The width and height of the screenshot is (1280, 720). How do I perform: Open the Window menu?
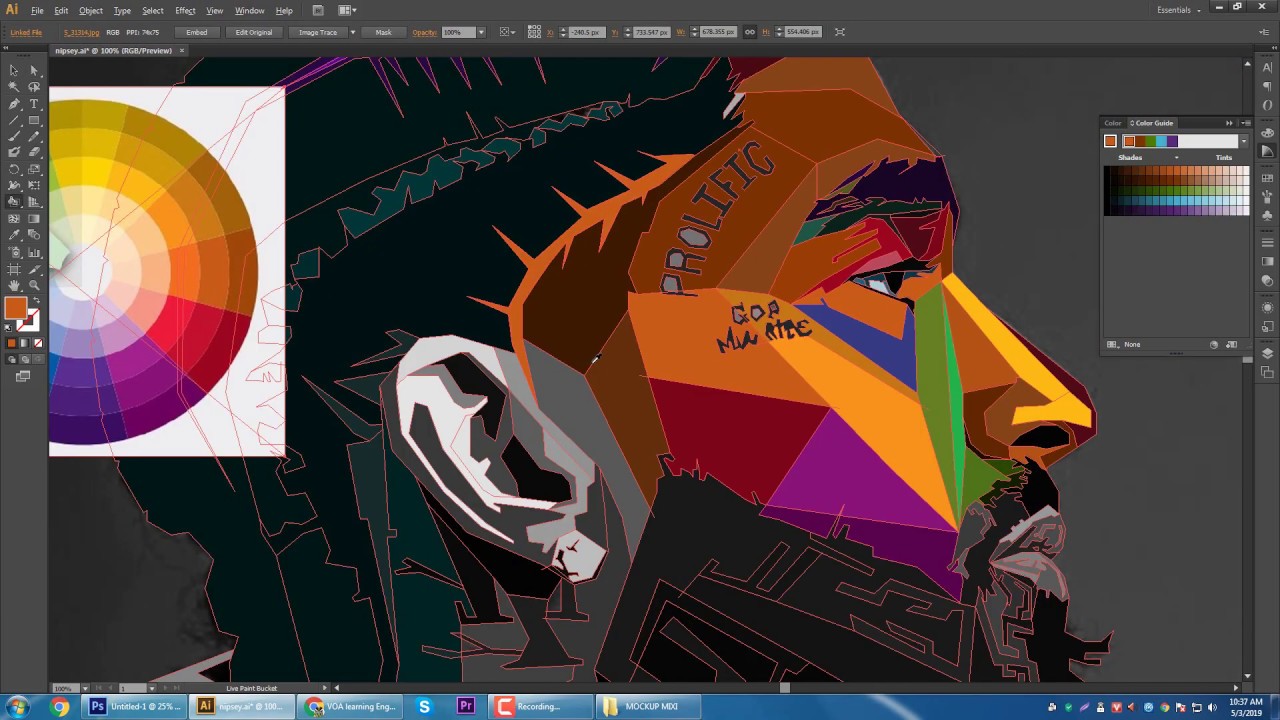pos(249,10)
